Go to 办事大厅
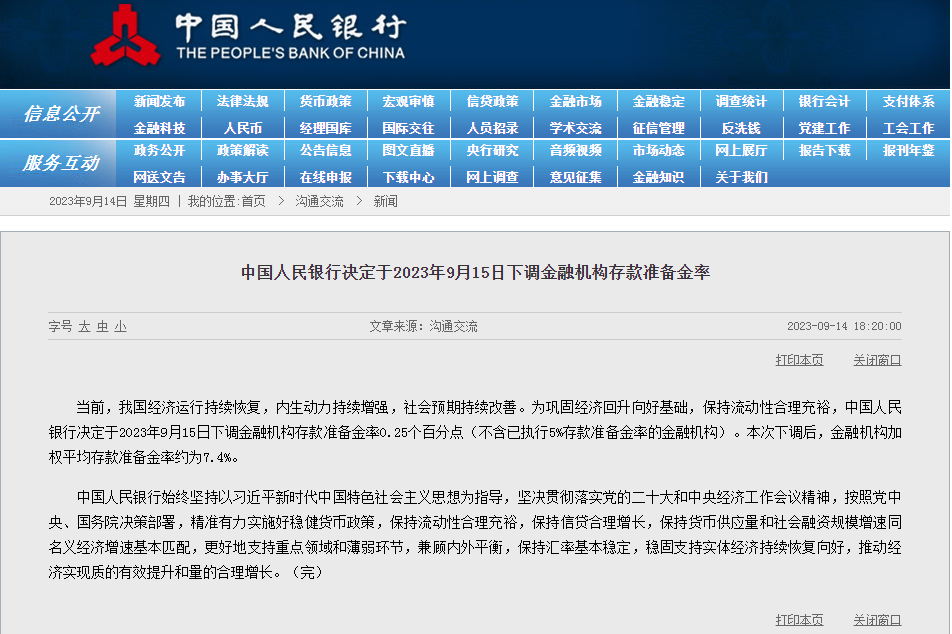 tap(242, 177)
